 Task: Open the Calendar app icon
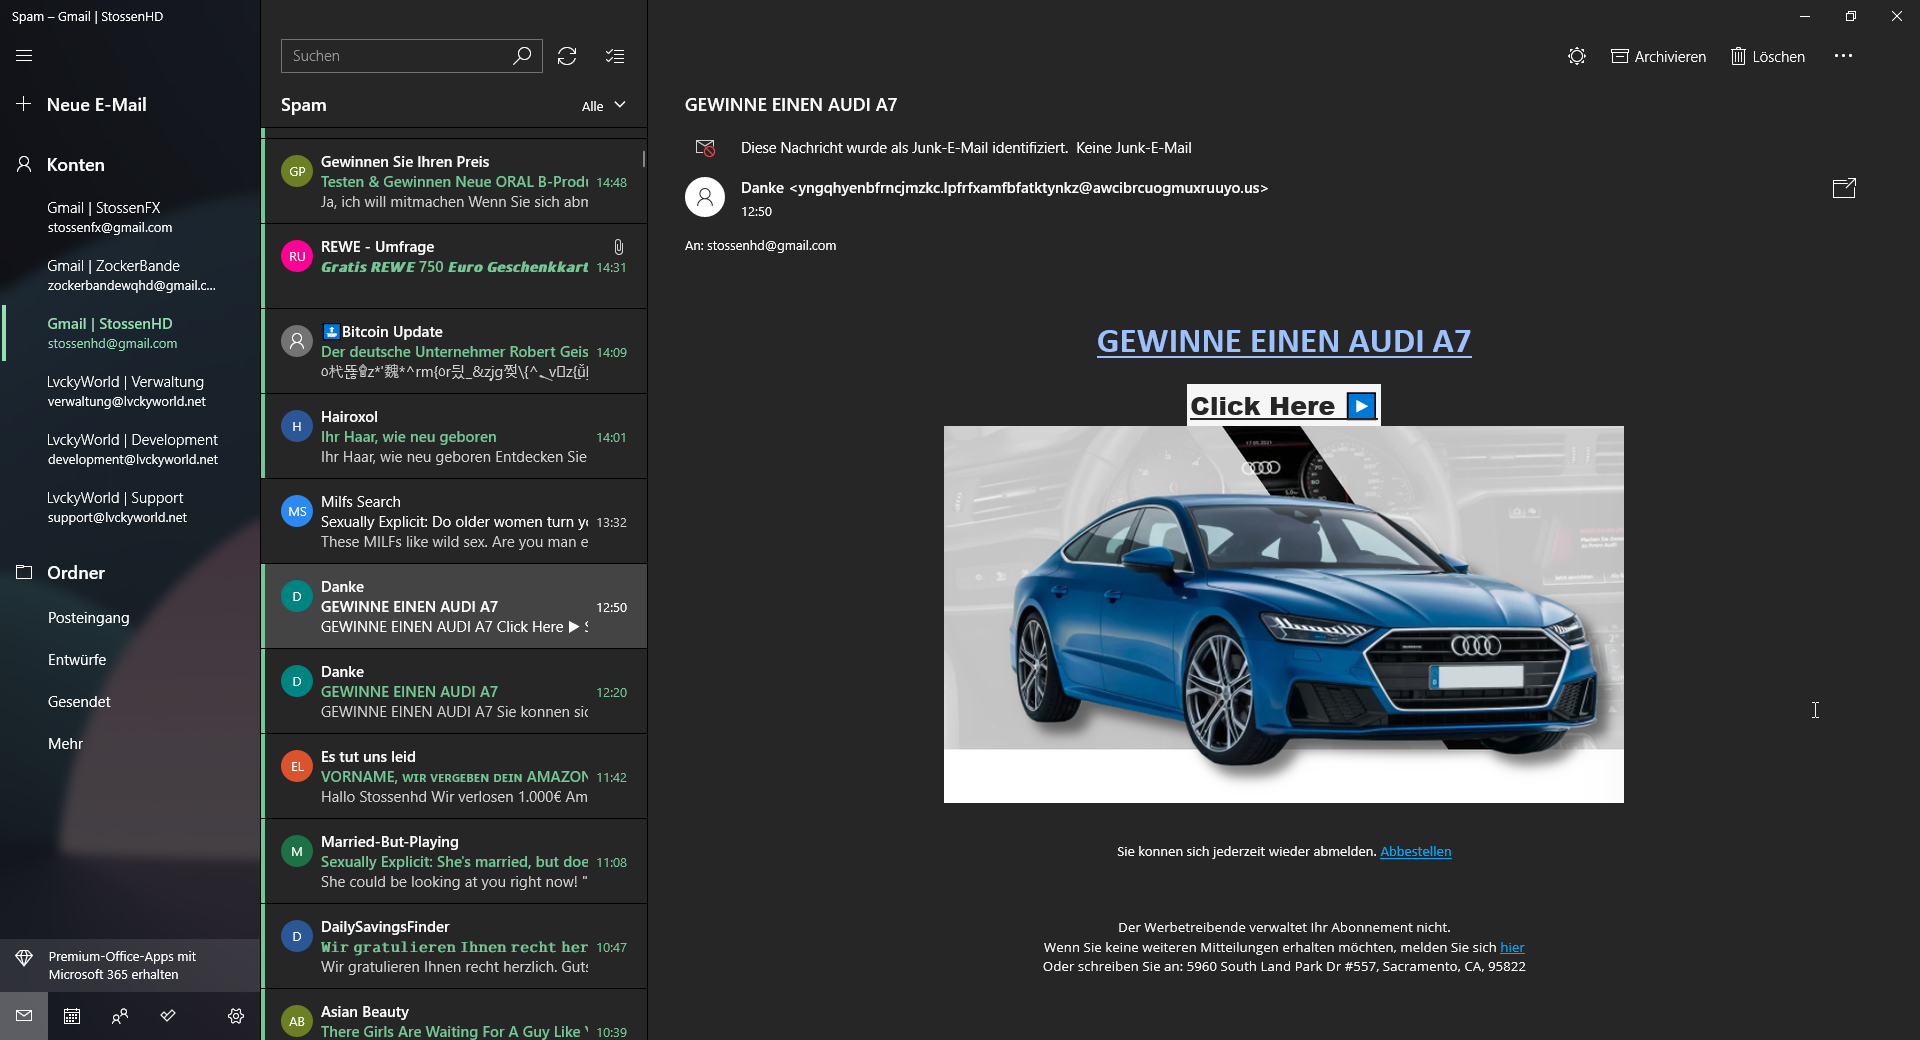click(x=72, y=1016)
